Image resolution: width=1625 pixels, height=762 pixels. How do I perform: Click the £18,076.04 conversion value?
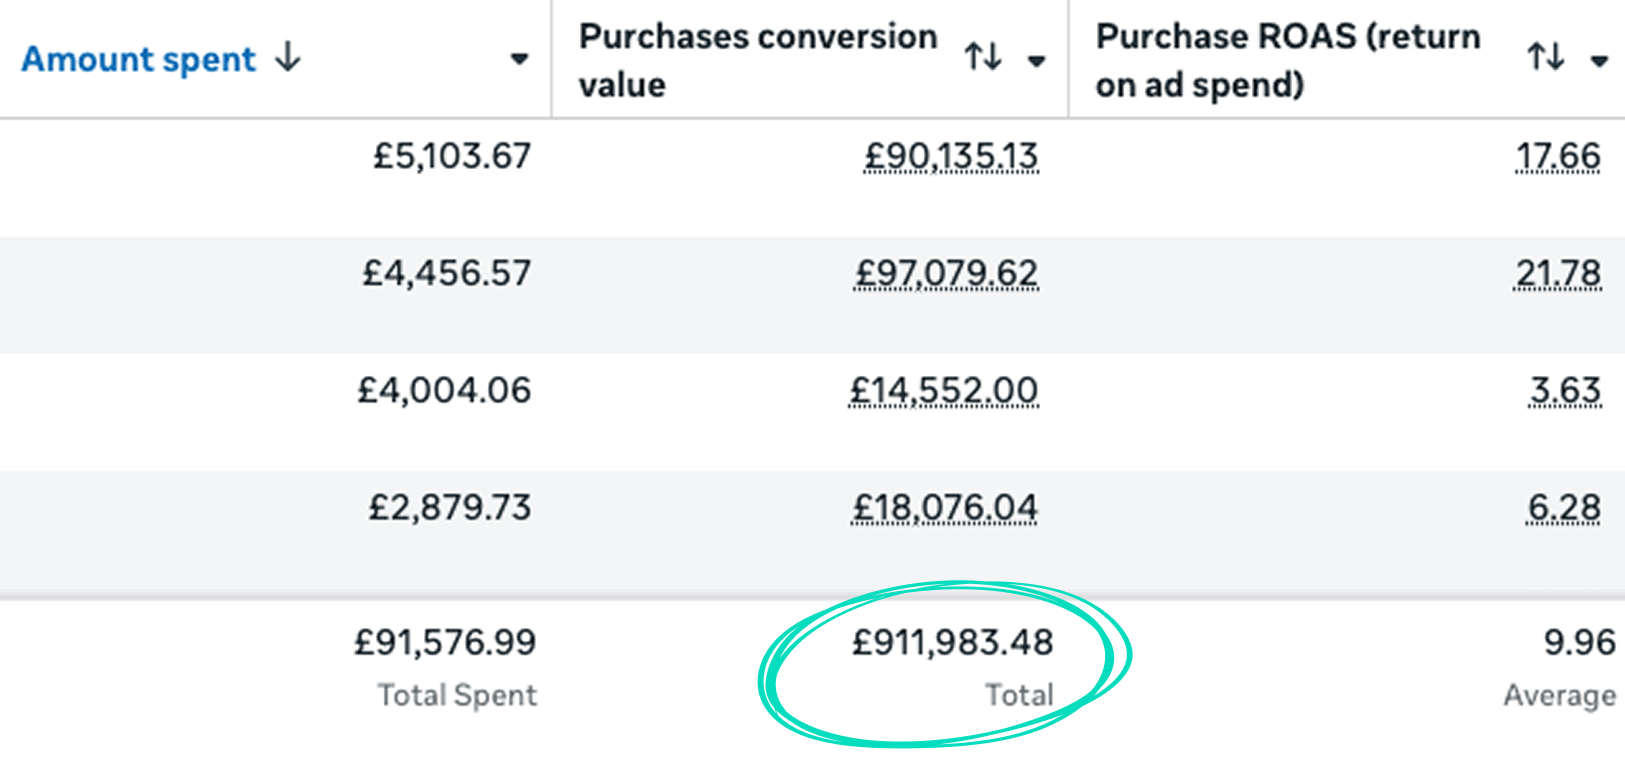(x=944, y=508)
